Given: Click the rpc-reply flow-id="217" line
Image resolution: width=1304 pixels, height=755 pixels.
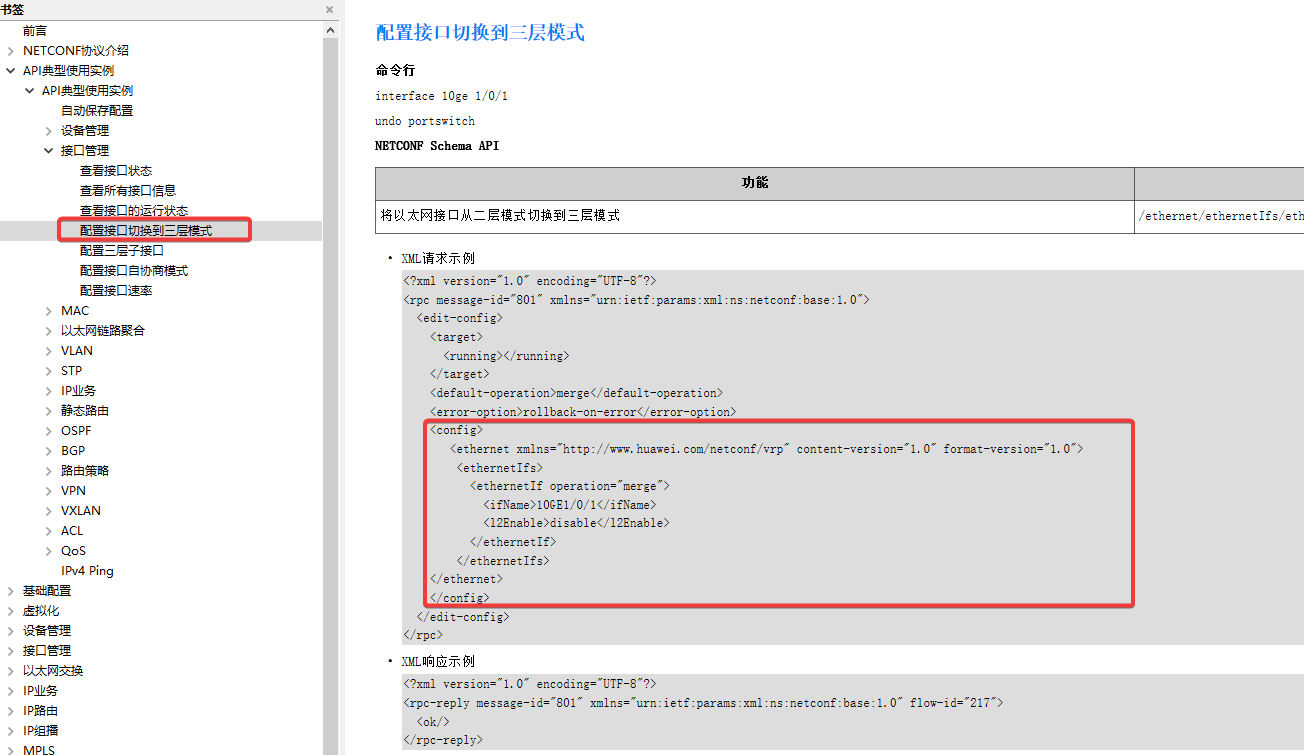Looking at the screenshot, I should click(703, 703).
